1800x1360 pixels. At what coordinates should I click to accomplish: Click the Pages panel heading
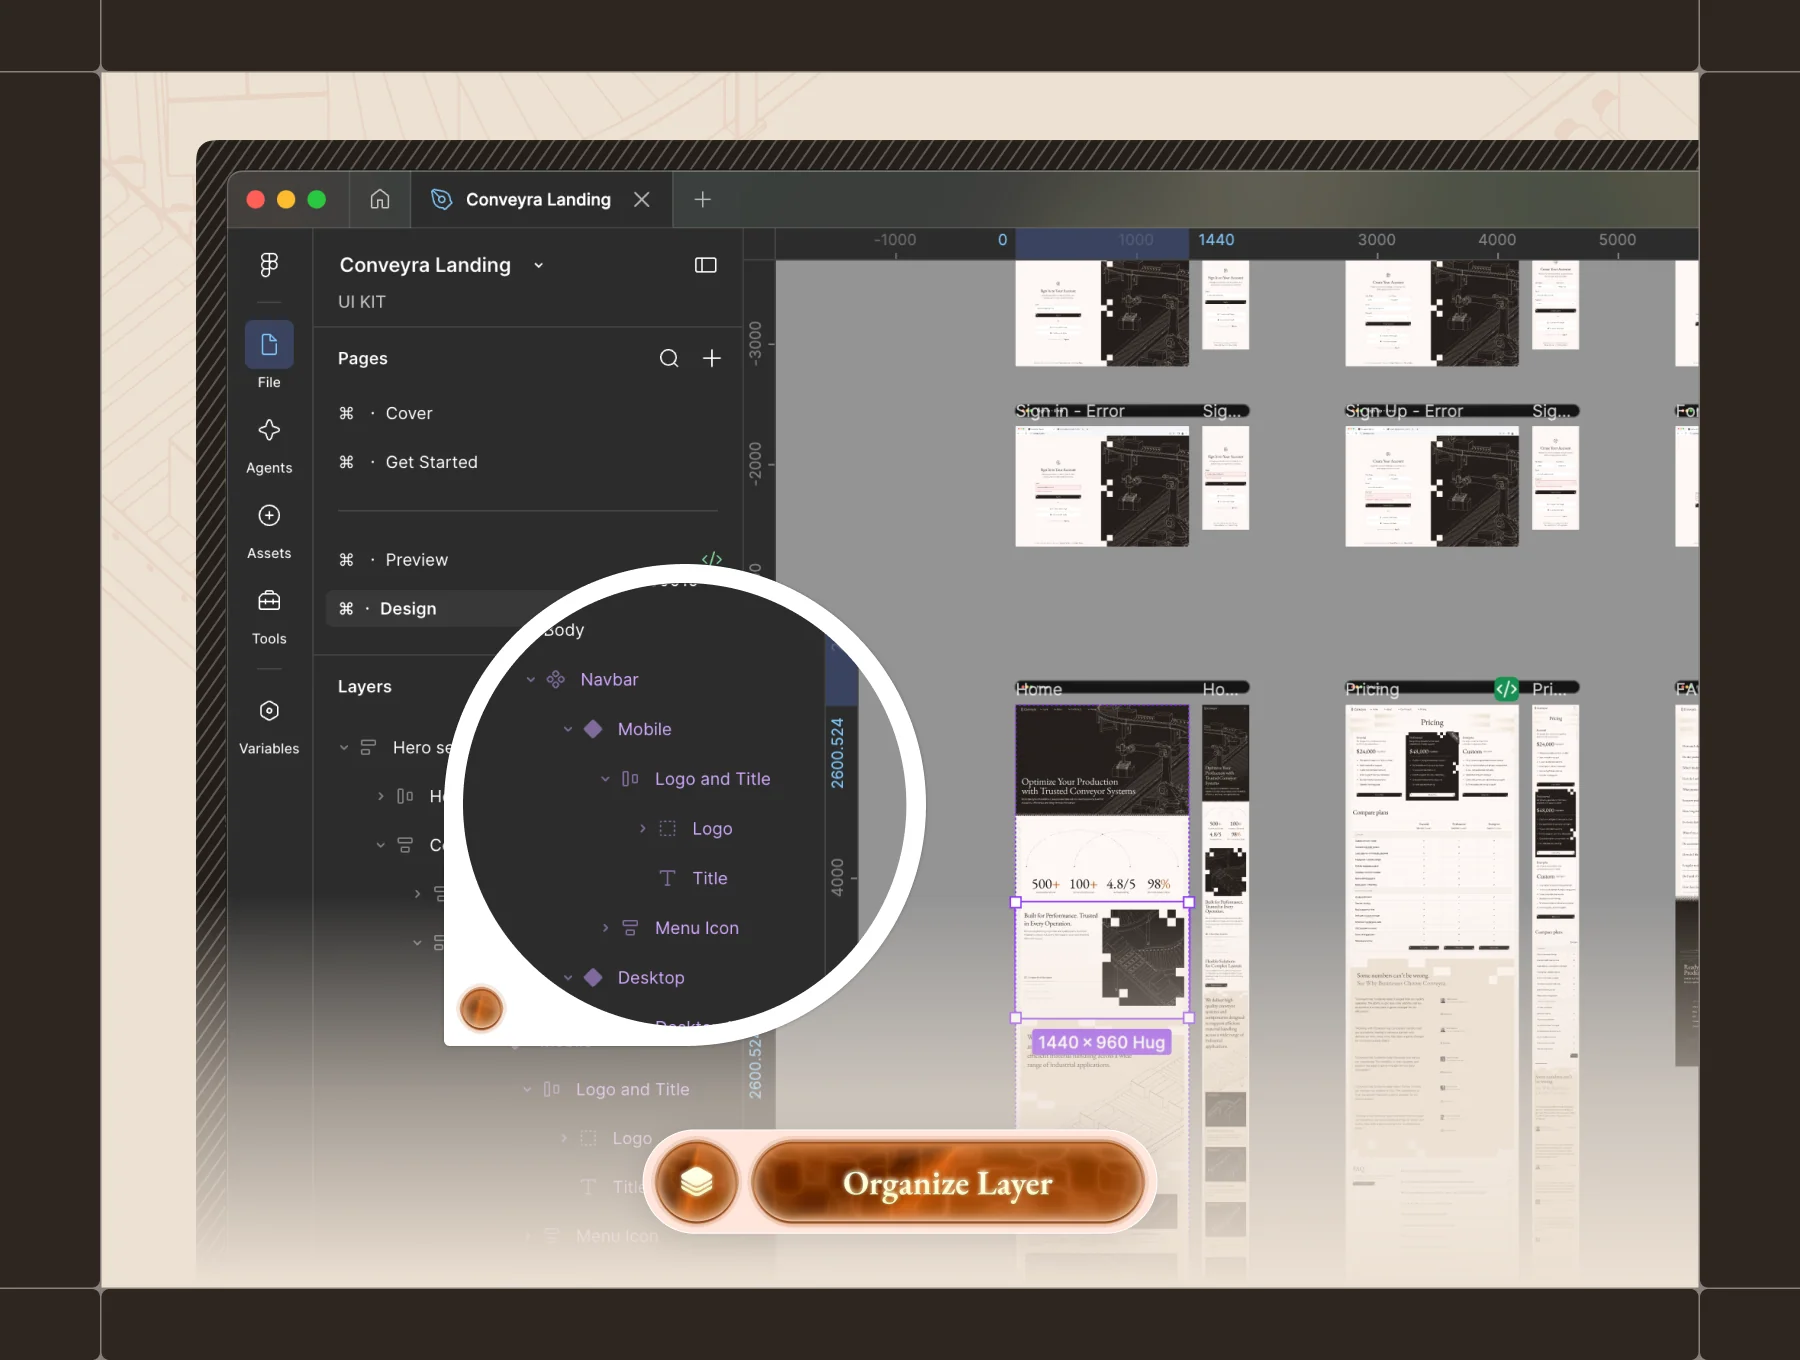(363, 358)
